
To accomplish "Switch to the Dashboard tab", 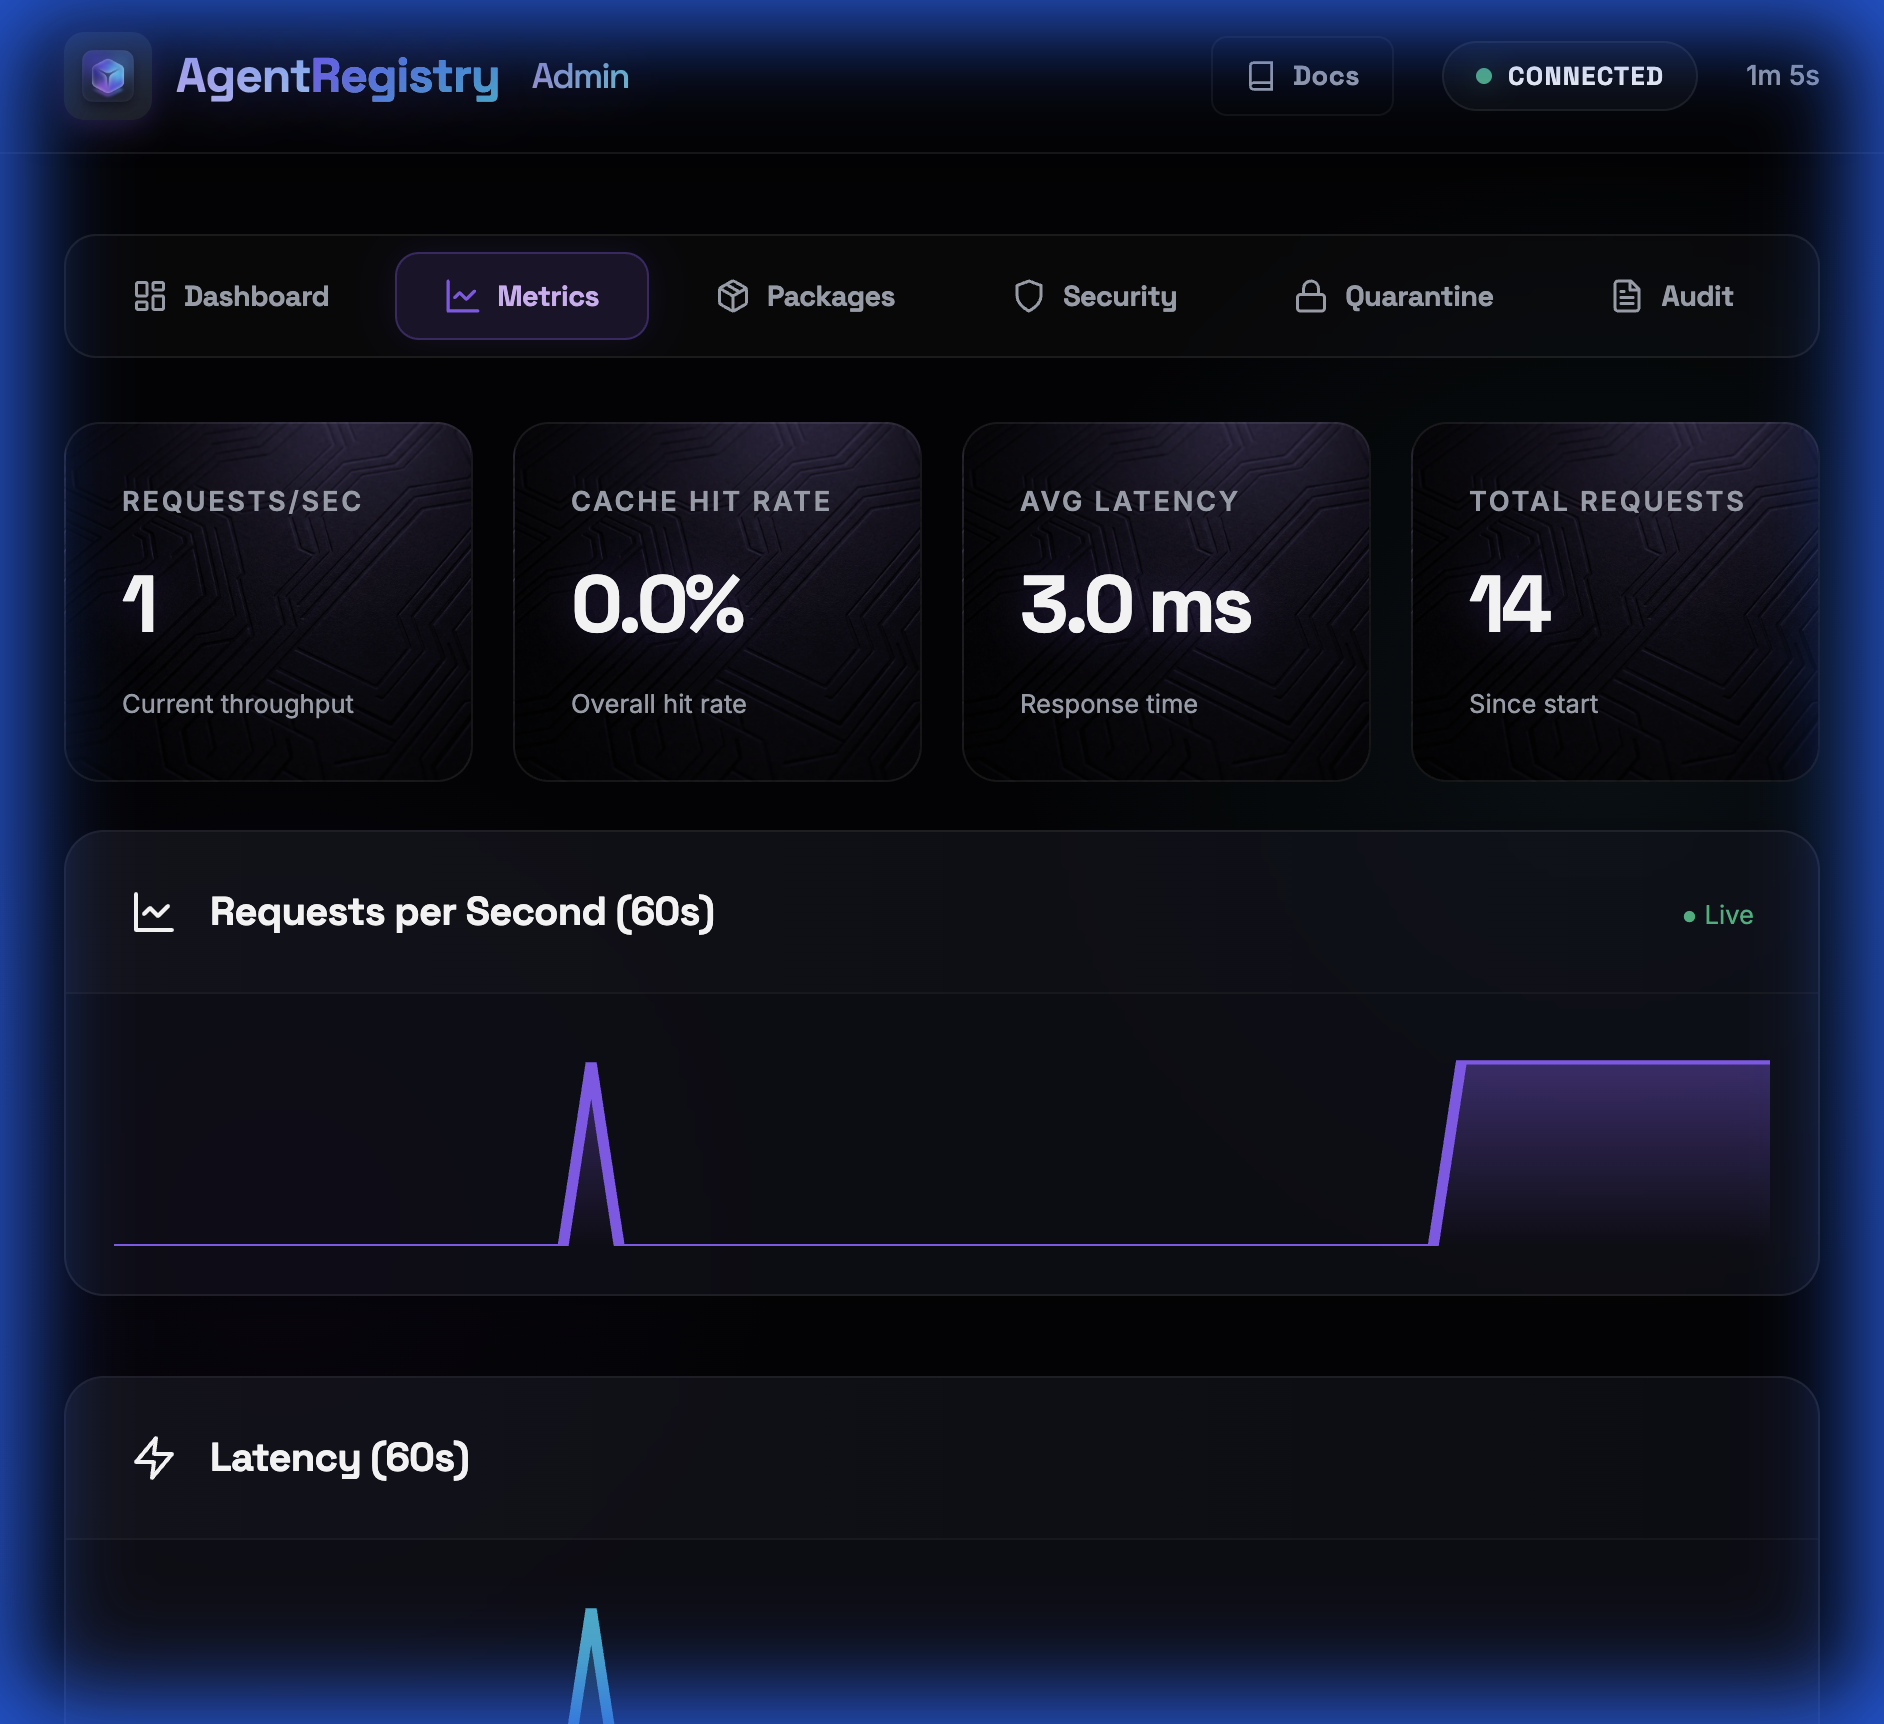I will [x=232, y=296].
